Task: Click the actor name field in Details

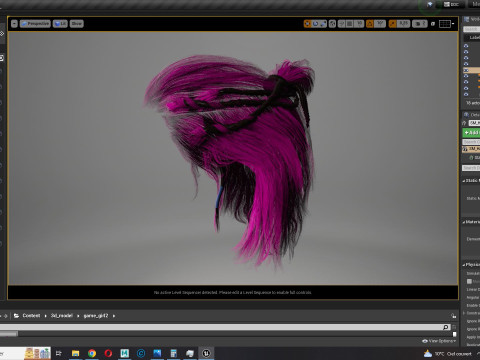Action: click(475, 123)
